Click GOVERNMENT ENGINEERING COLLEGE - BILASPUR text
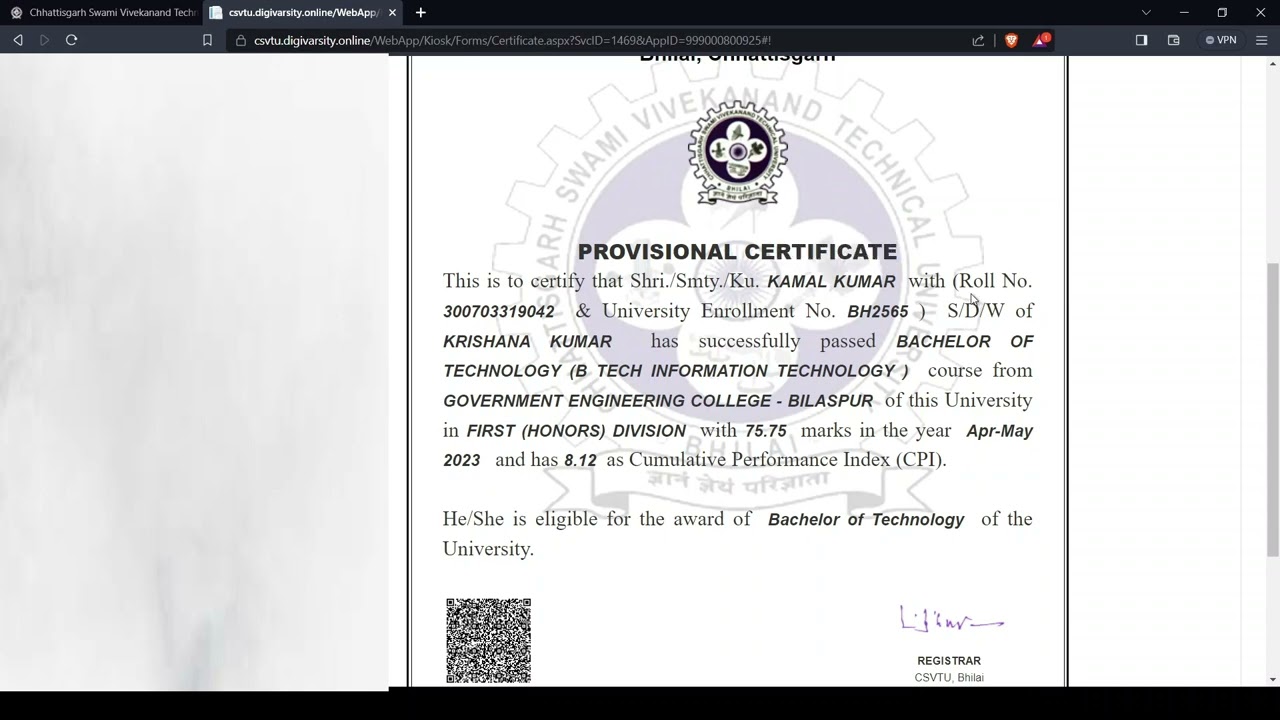Viewport: 1280px width, 720px height. (658, 401)
